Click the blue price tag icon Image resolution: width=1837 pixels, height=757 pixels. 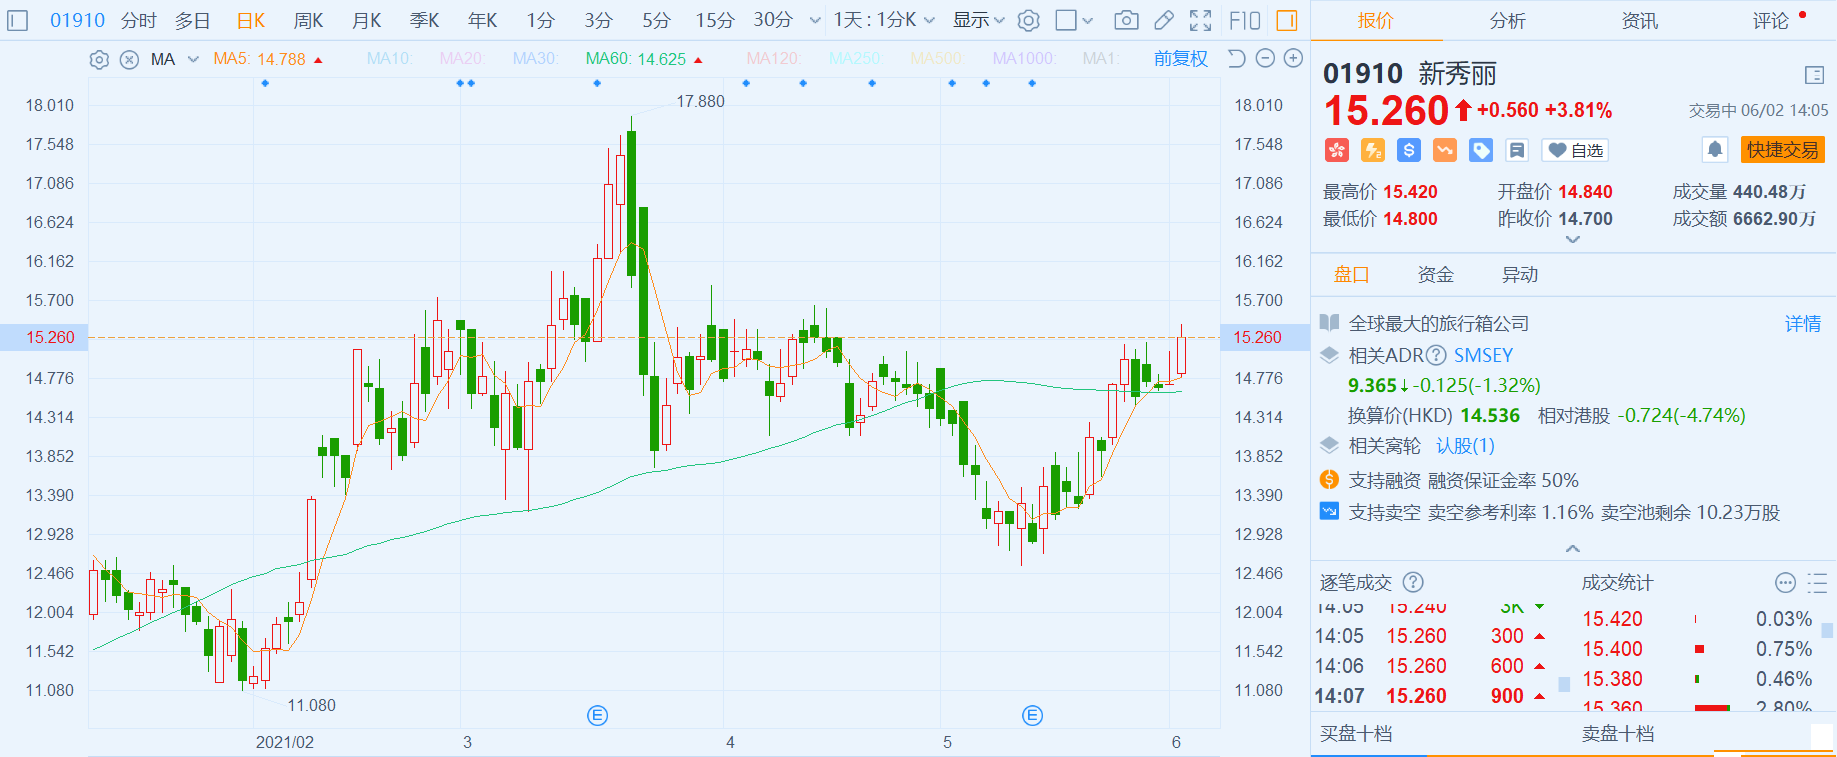1481,150
